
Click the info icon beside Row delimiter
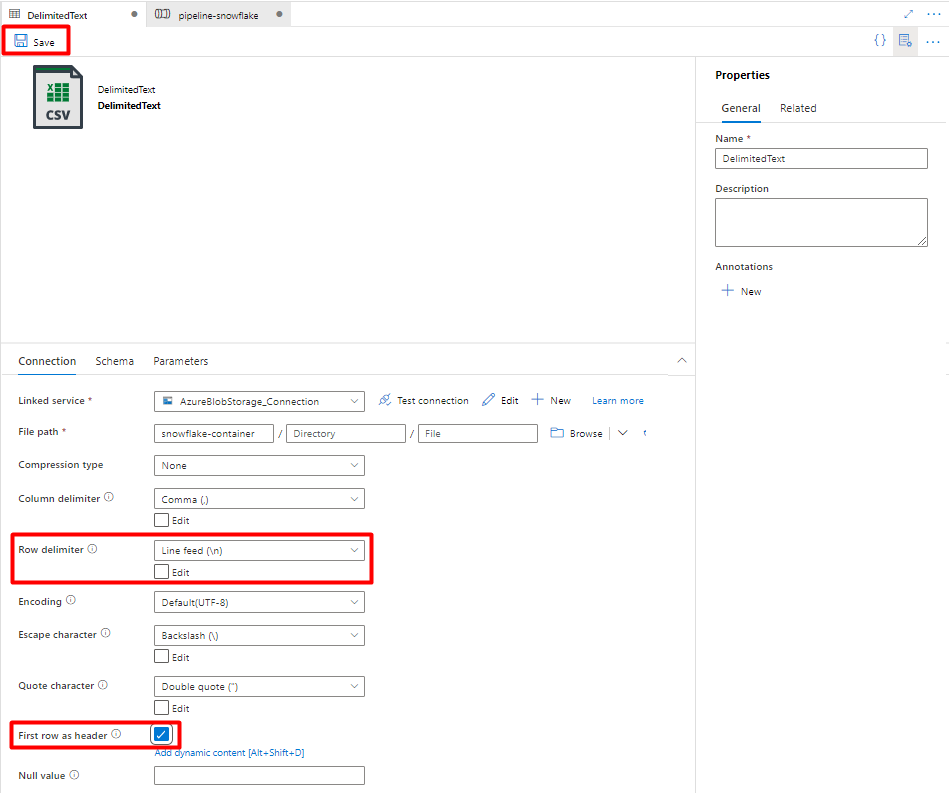[92, 549]
